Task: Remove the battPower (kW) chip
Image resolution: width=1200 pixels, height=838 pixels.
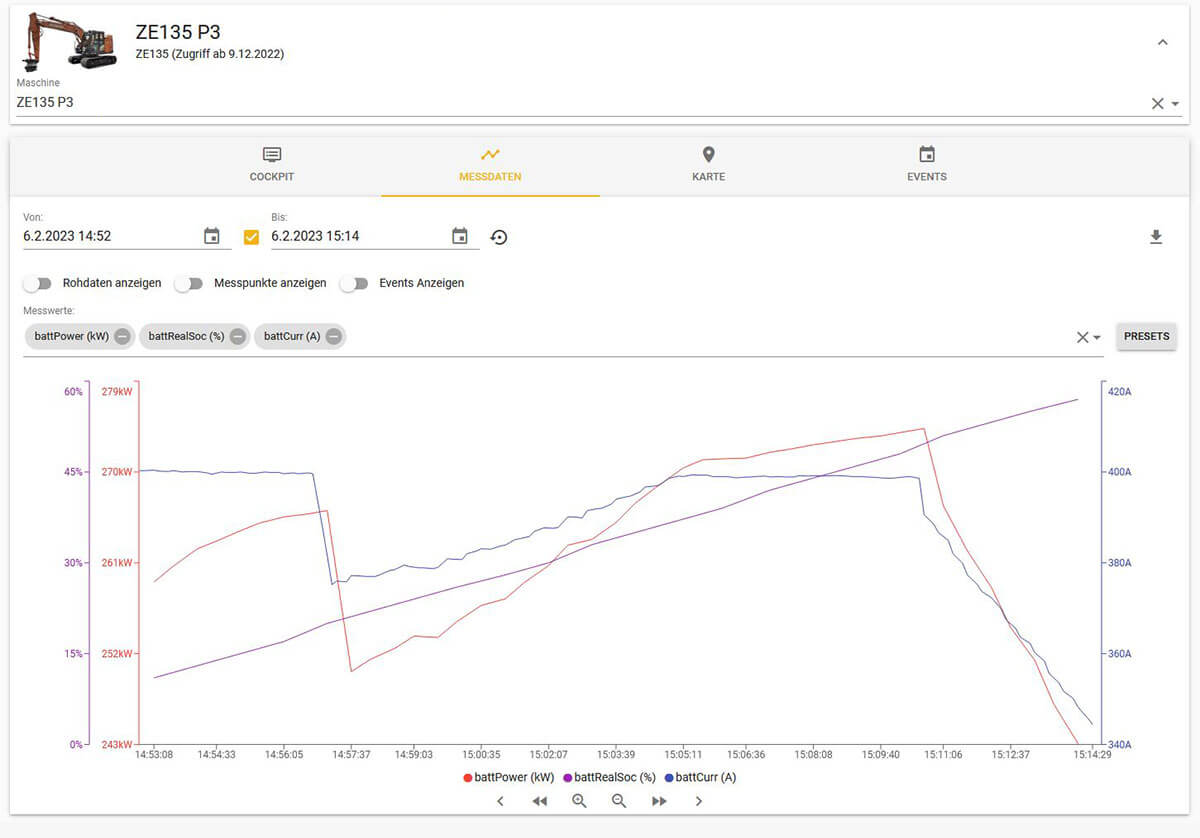Action: coord(122,337)
